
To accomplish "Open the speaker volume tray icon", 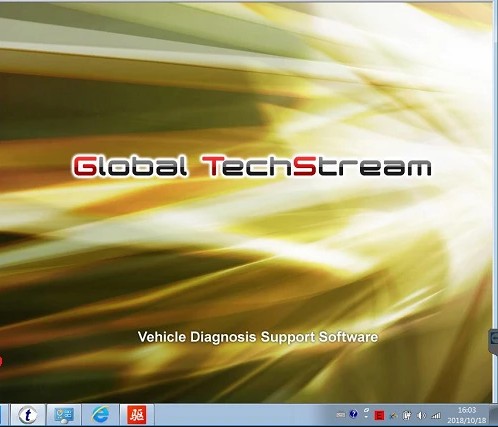I will [421, 415].
